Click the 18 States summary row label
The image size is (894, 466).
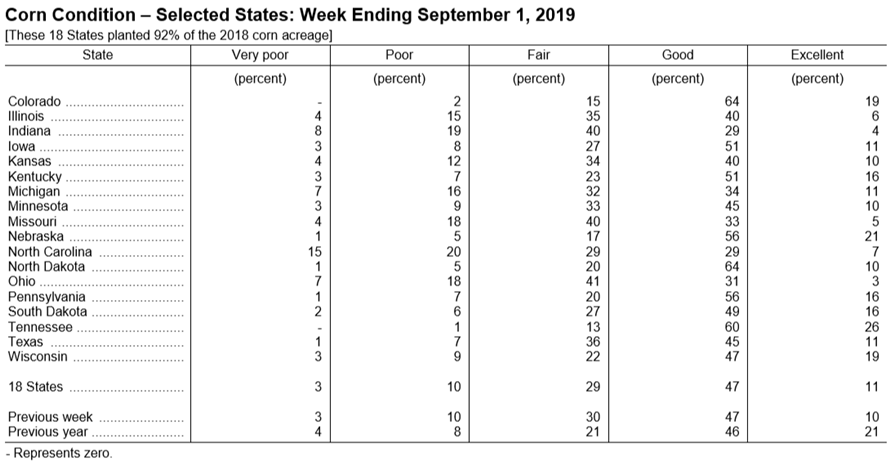tap(35, 387)
